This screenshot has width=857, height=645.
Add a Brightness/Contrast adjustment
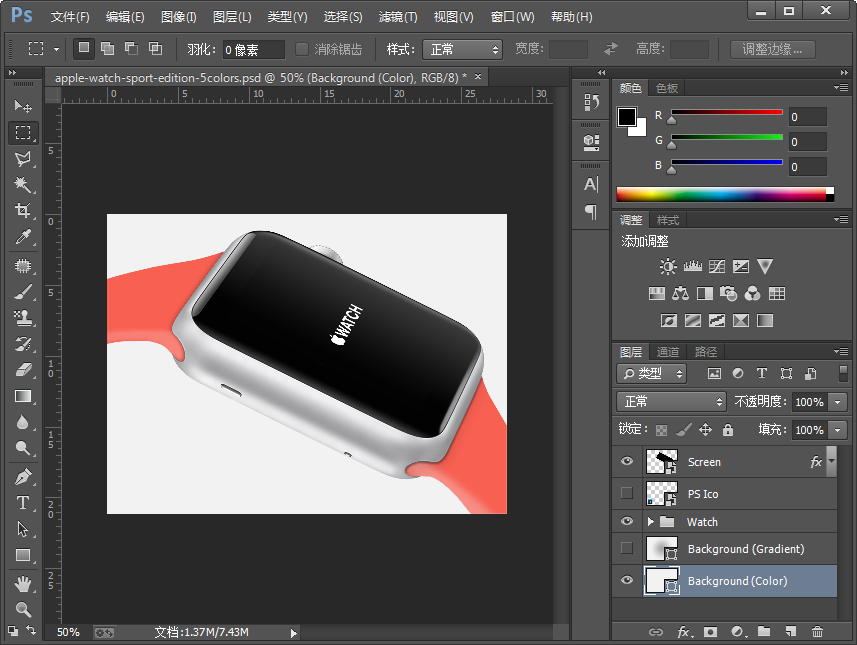[667, 266]
